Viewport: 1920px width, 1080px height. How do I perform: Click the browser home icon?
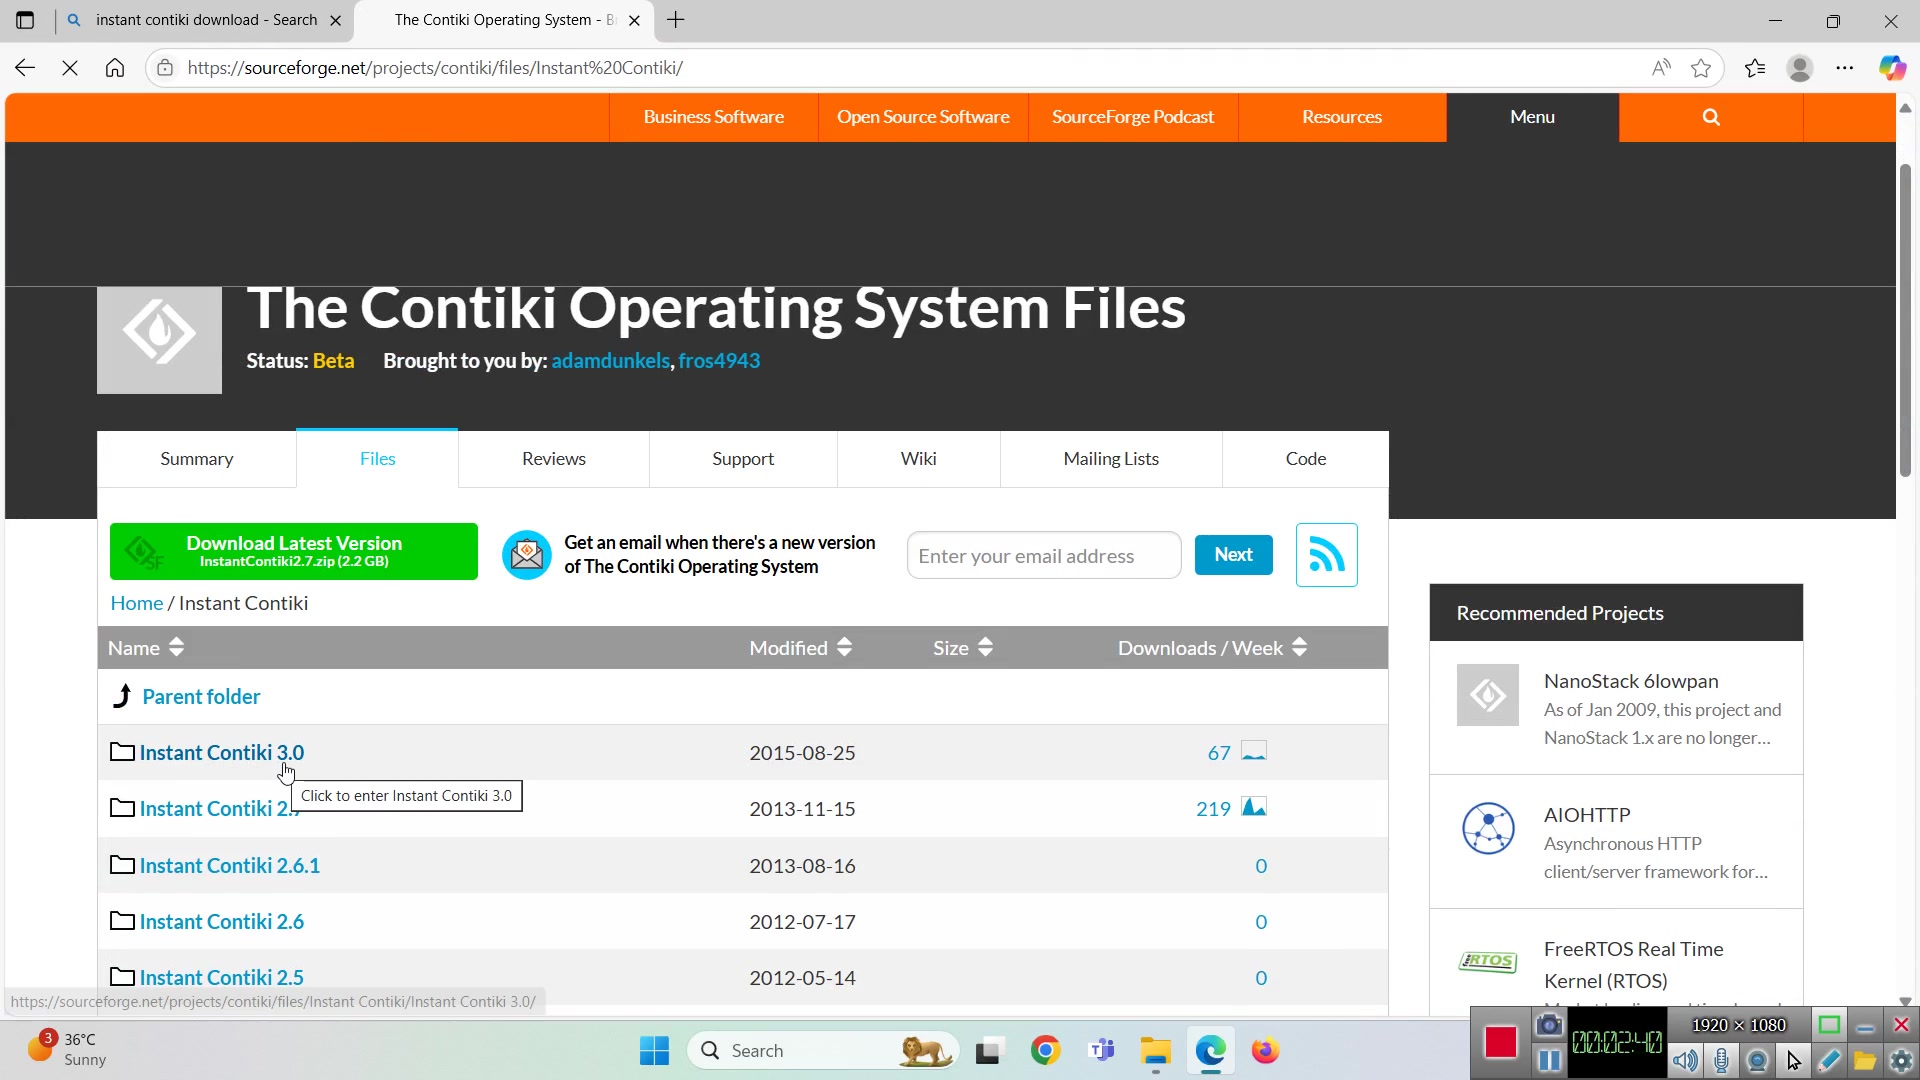[115, 68]
